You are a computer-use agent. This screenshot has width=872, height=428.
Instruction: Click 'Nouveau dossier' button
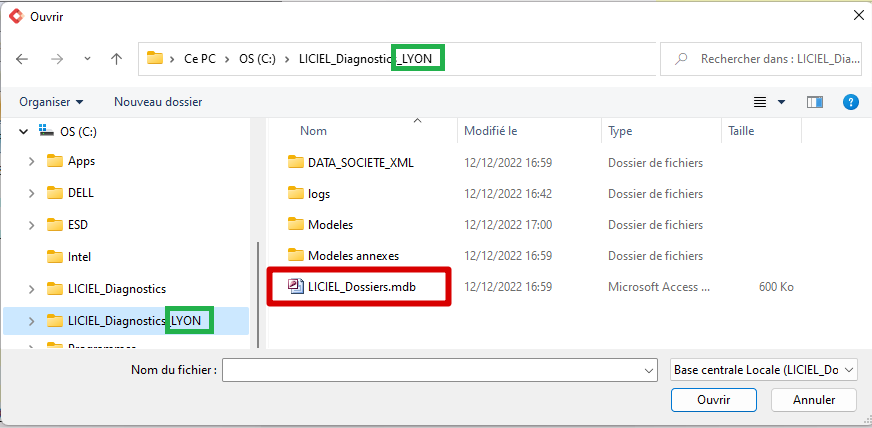(158, 102)
